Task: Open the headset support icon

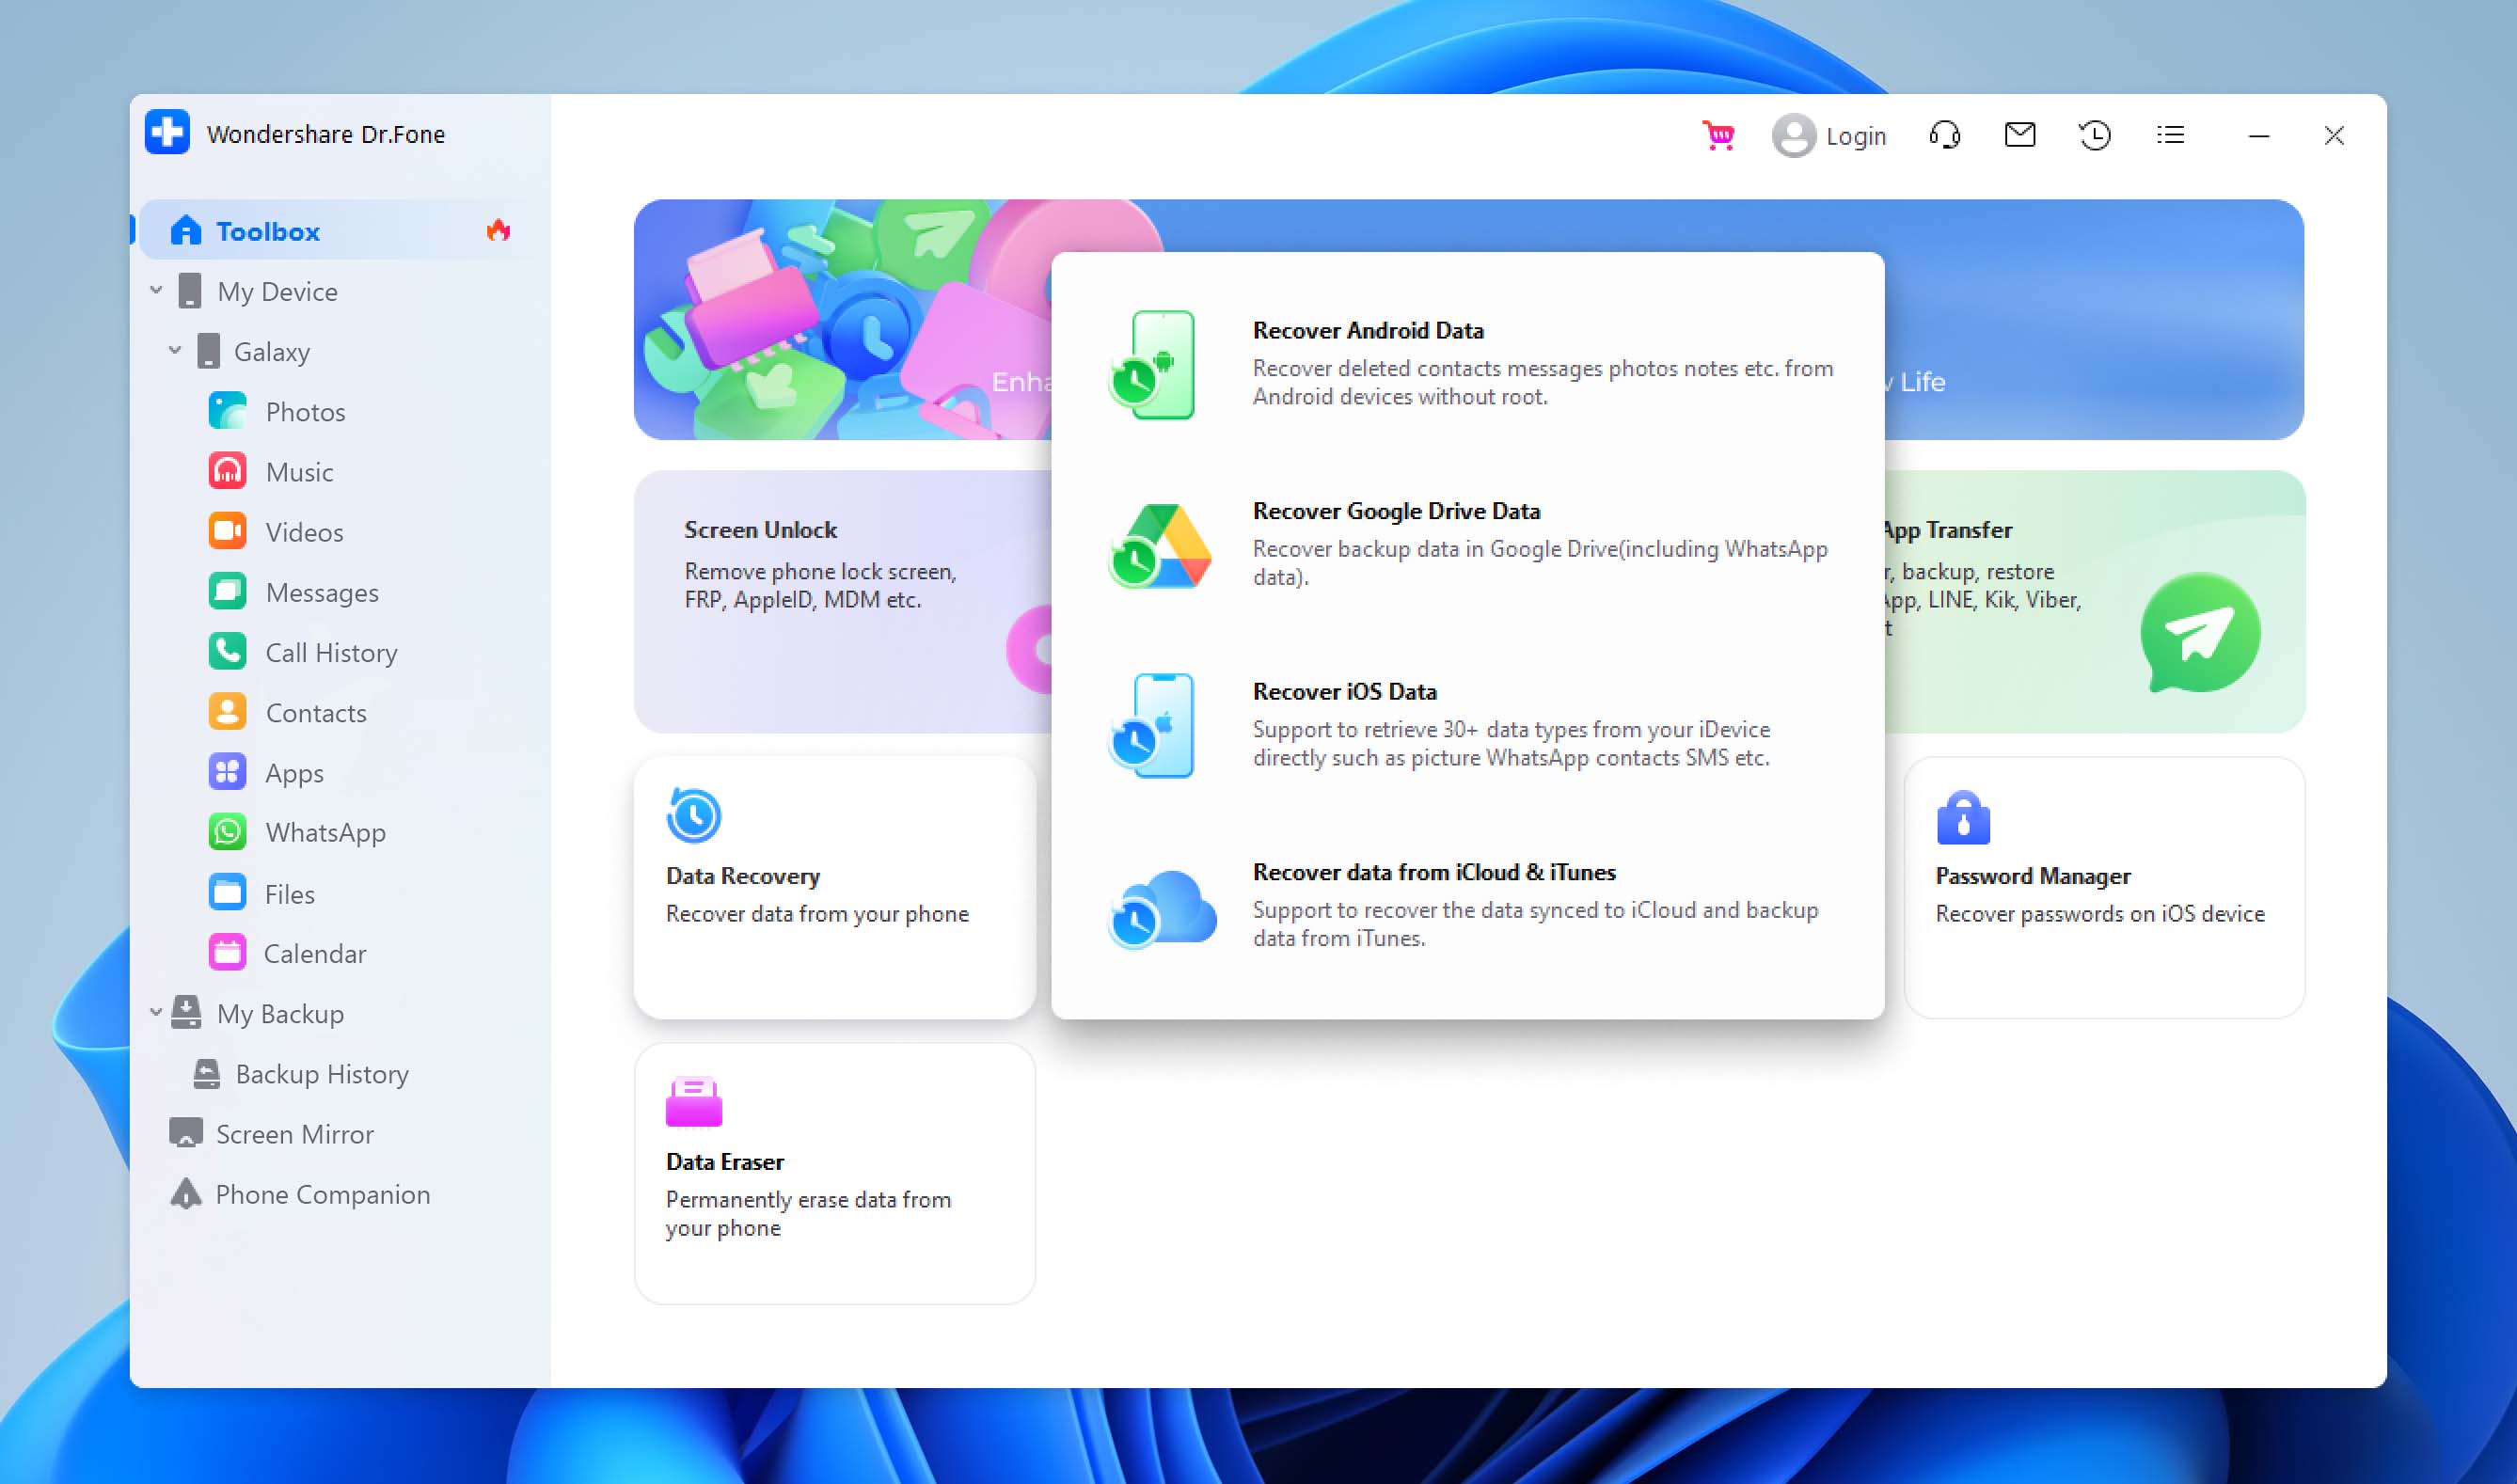Action: pos(1944,135)
